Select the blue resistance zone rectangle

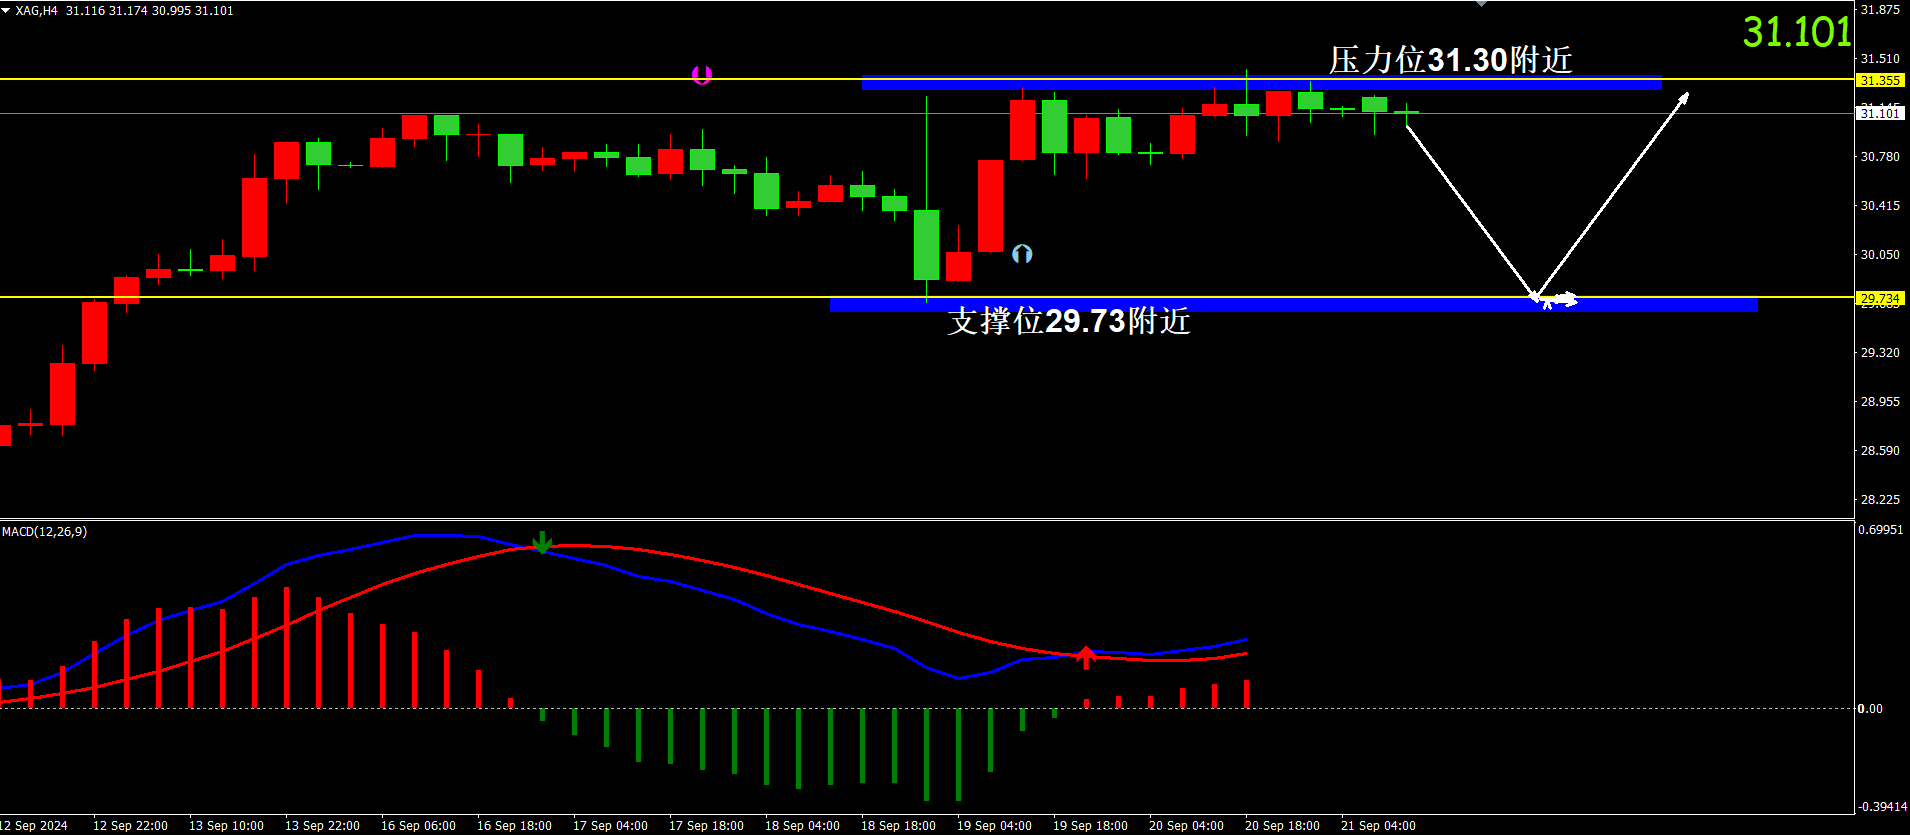[1260, 84]
